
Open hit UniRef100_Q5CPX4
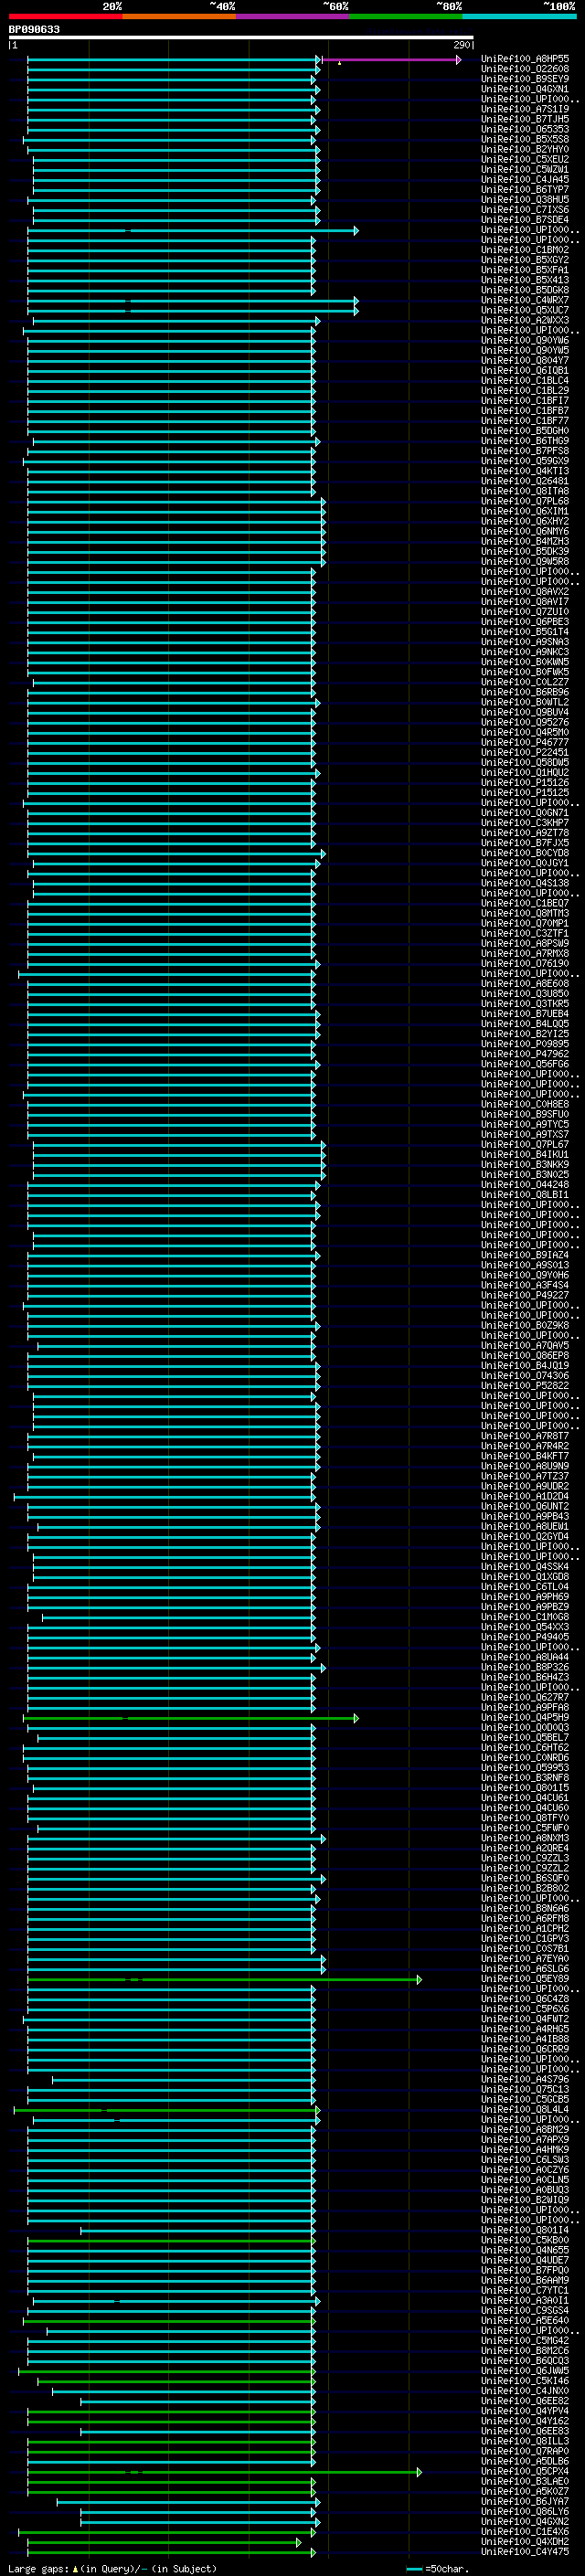point(524,2471)
